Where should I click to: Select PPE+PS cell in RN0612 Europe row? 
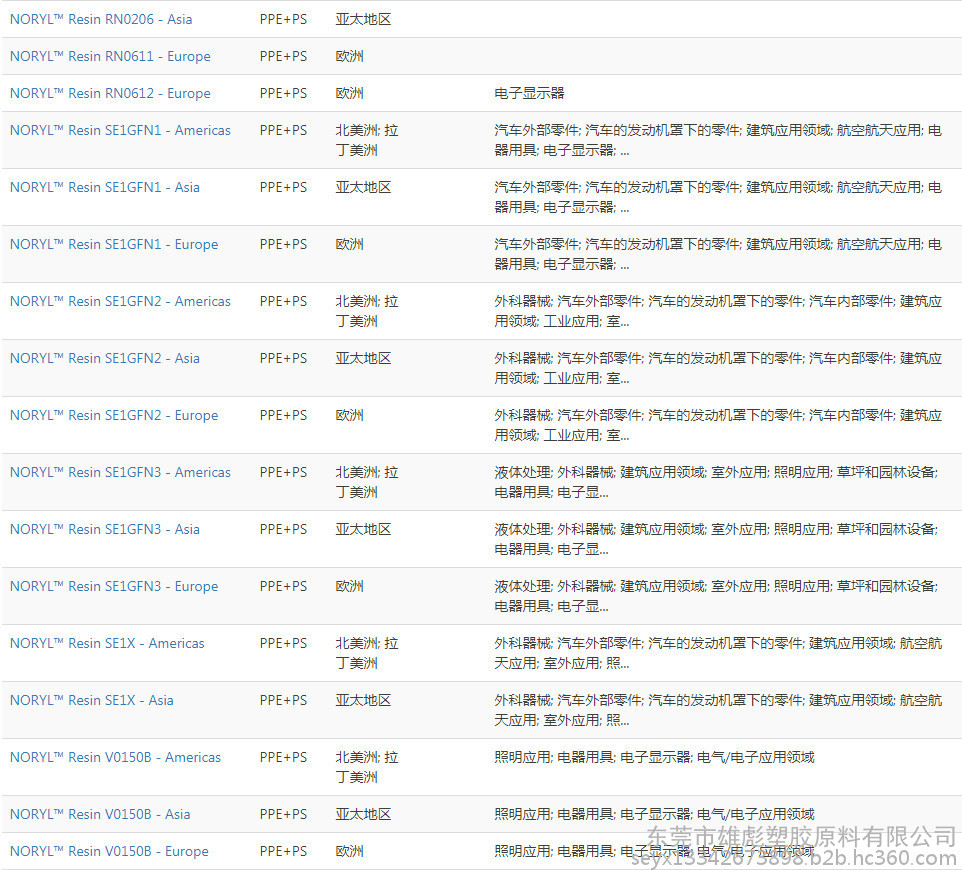click(x=283, y=93)
